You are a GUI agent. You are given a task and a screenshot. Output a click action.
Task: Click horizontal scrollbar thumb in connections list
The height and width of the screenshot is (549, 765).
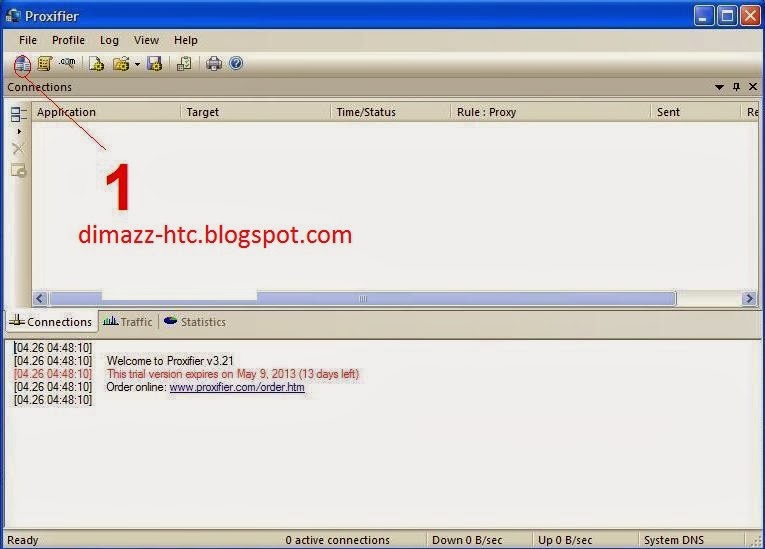pyautogui.click(x=363, y=298)
